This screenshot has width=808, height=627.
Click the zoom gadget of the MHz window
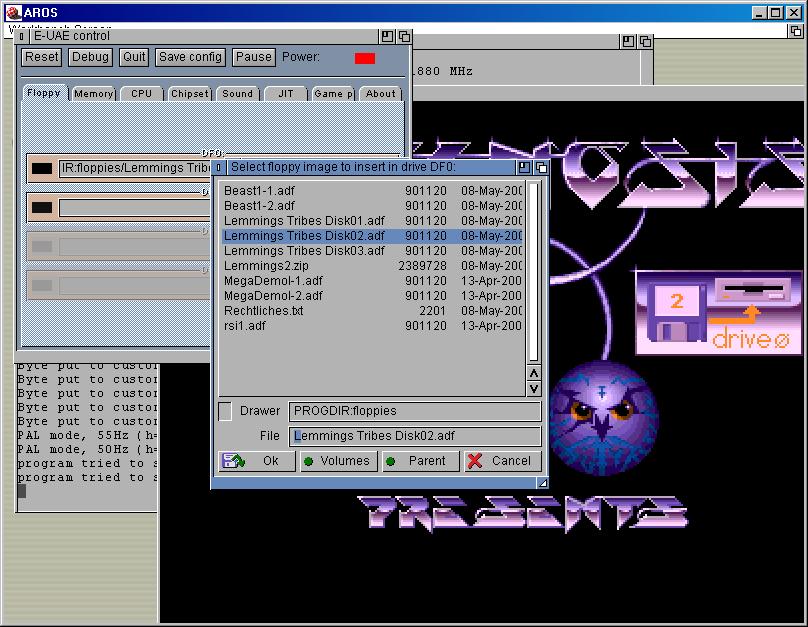click(628, 41)
